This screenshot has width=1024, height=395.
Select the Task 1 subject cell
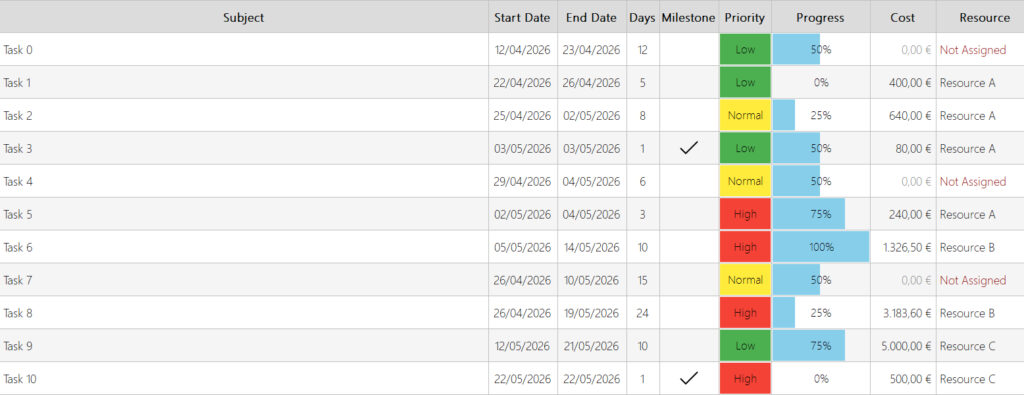coord(244,83)
